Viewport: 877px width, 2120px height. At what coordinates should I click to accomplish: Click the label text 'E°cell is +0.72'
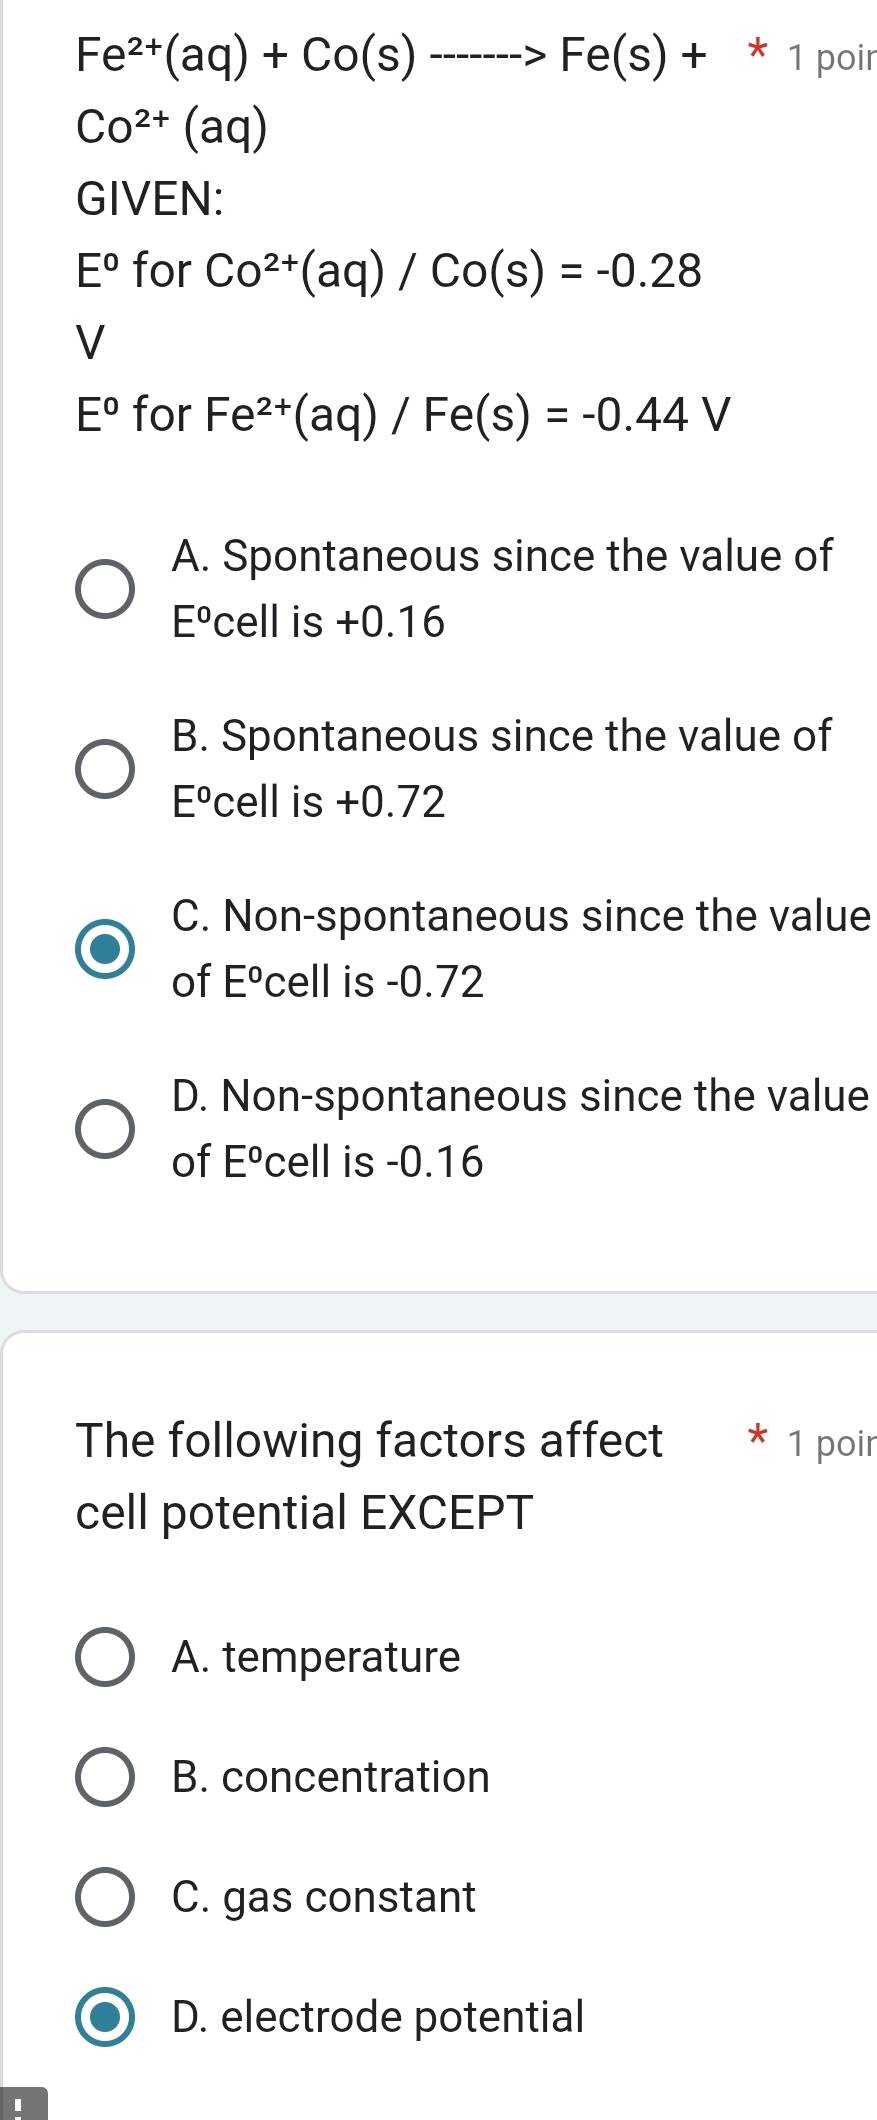(x=308, y=802)
